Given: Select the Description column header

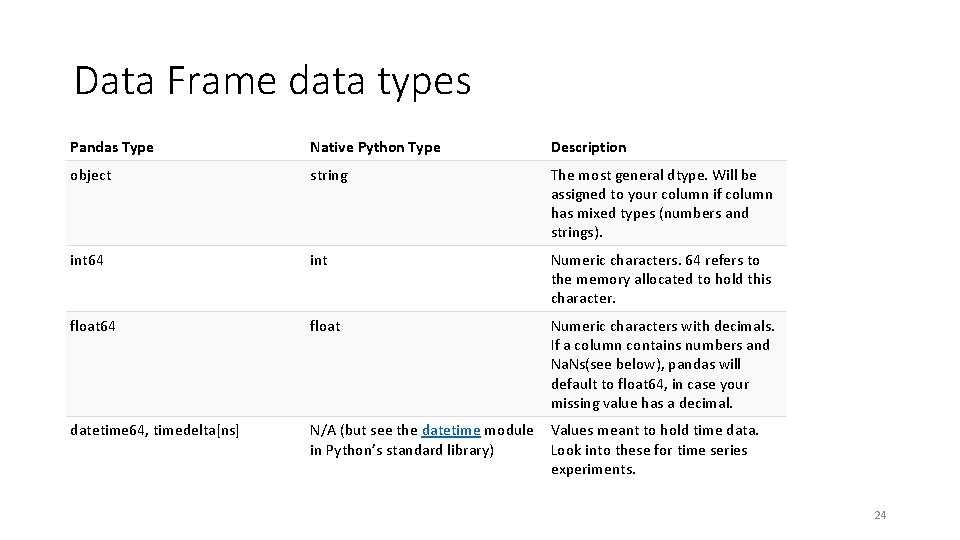Looking at the screenshot, I should 588,147.
